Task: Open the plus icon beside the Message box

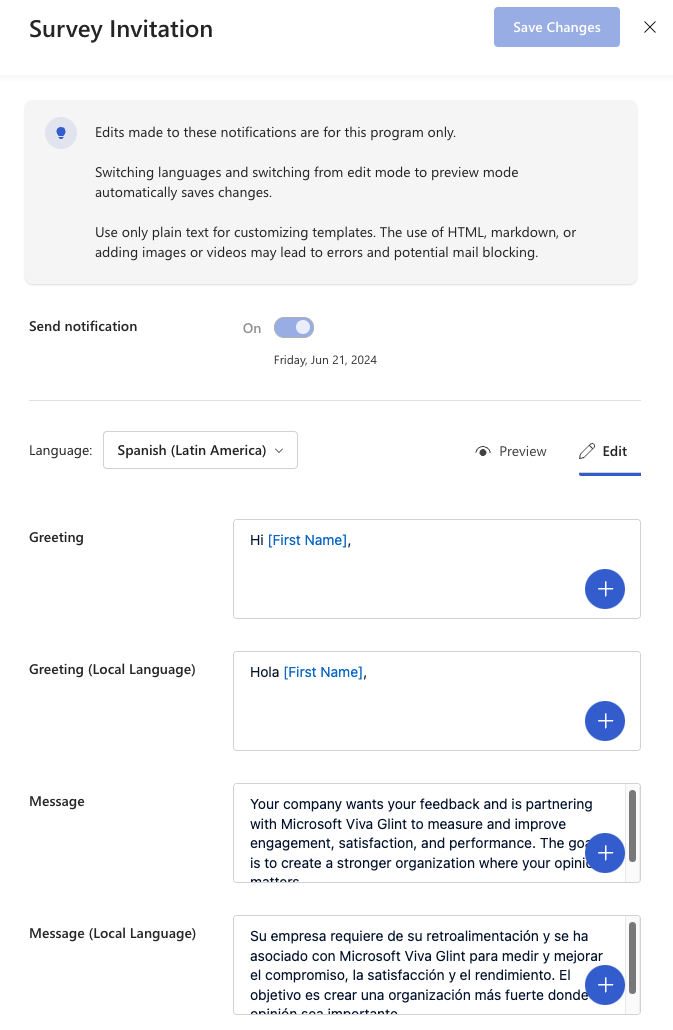Action: click(605, 853)
